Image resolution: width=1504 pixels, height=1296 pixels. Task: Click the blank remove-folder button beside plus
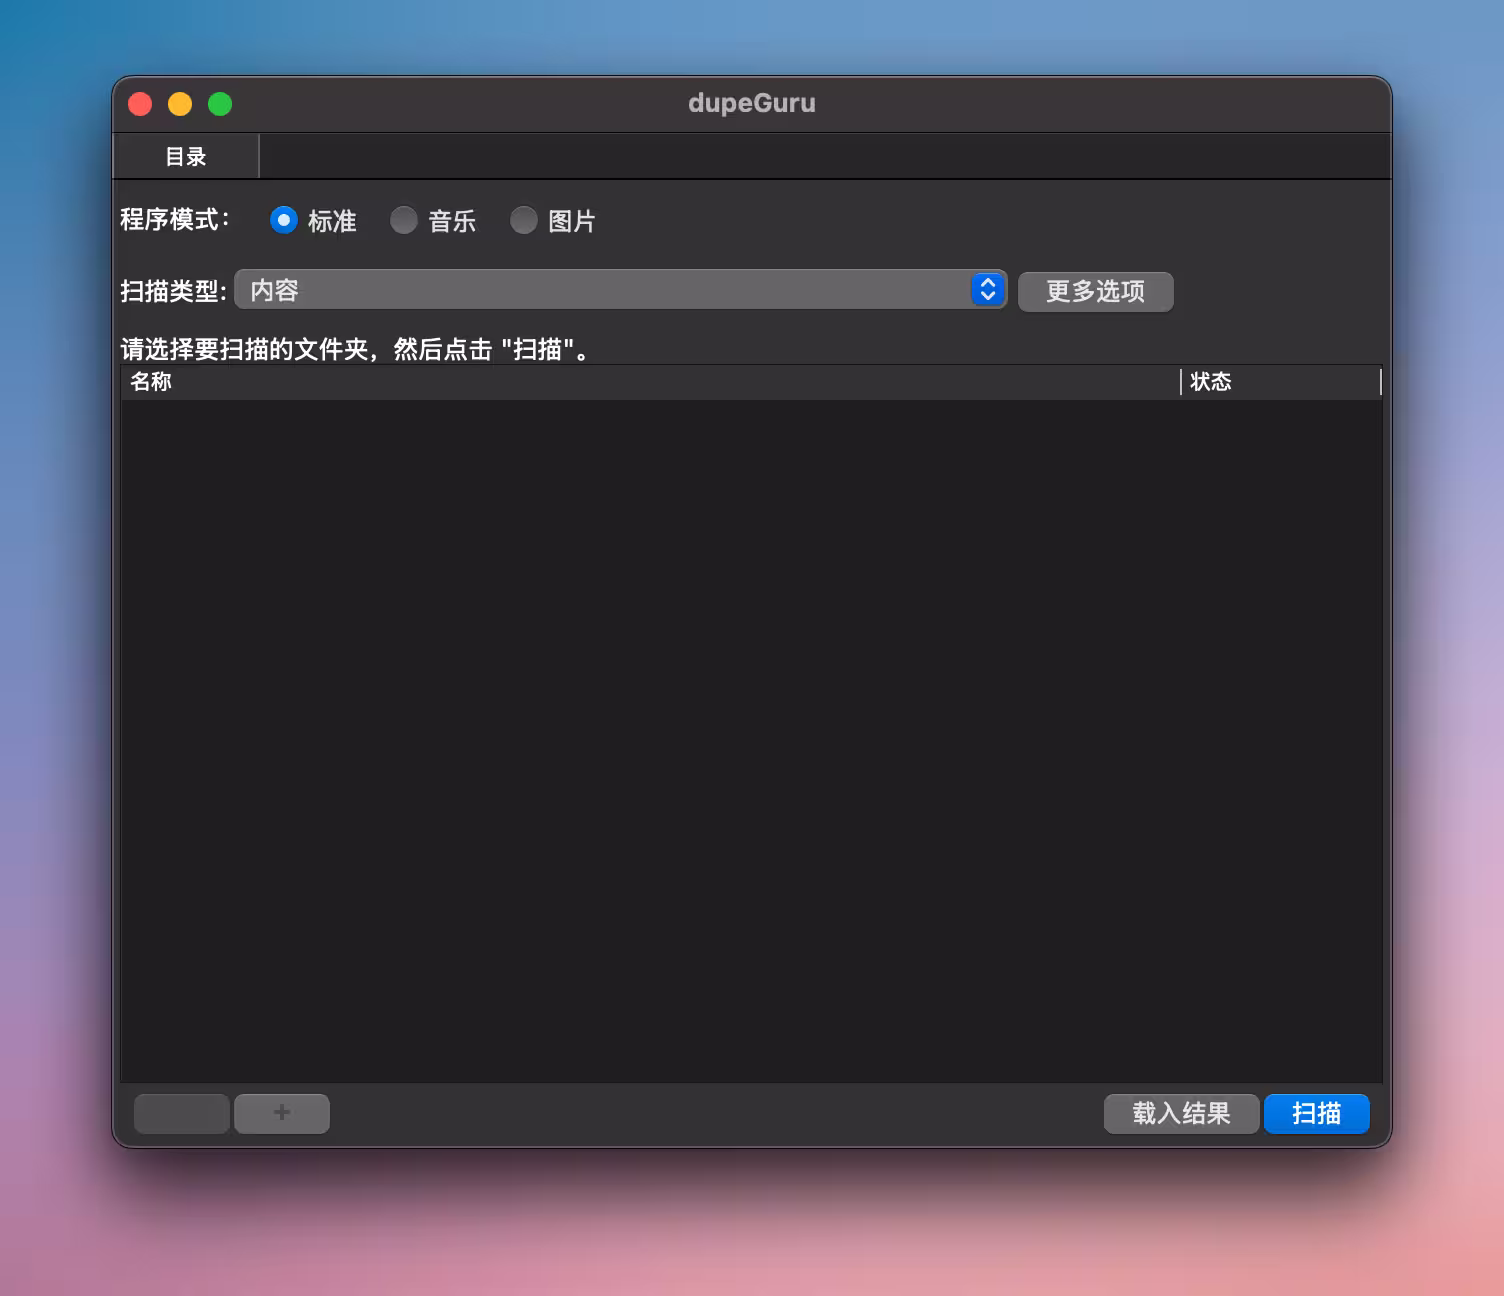click(182, 1113)
